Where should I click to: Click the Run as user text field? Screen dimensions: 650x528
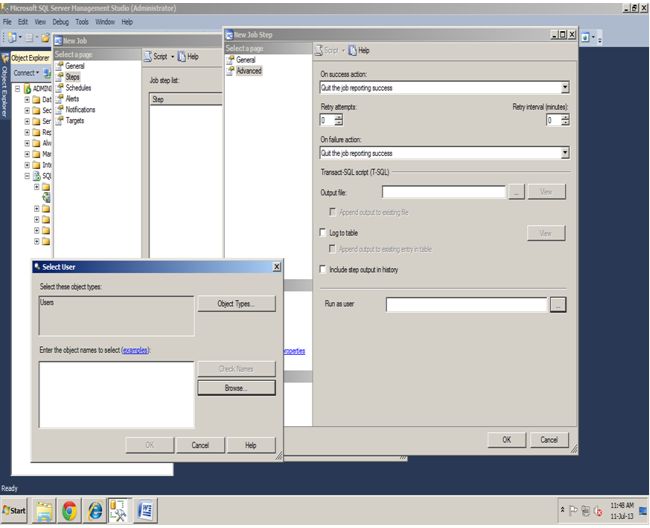[x=467, y=305]
